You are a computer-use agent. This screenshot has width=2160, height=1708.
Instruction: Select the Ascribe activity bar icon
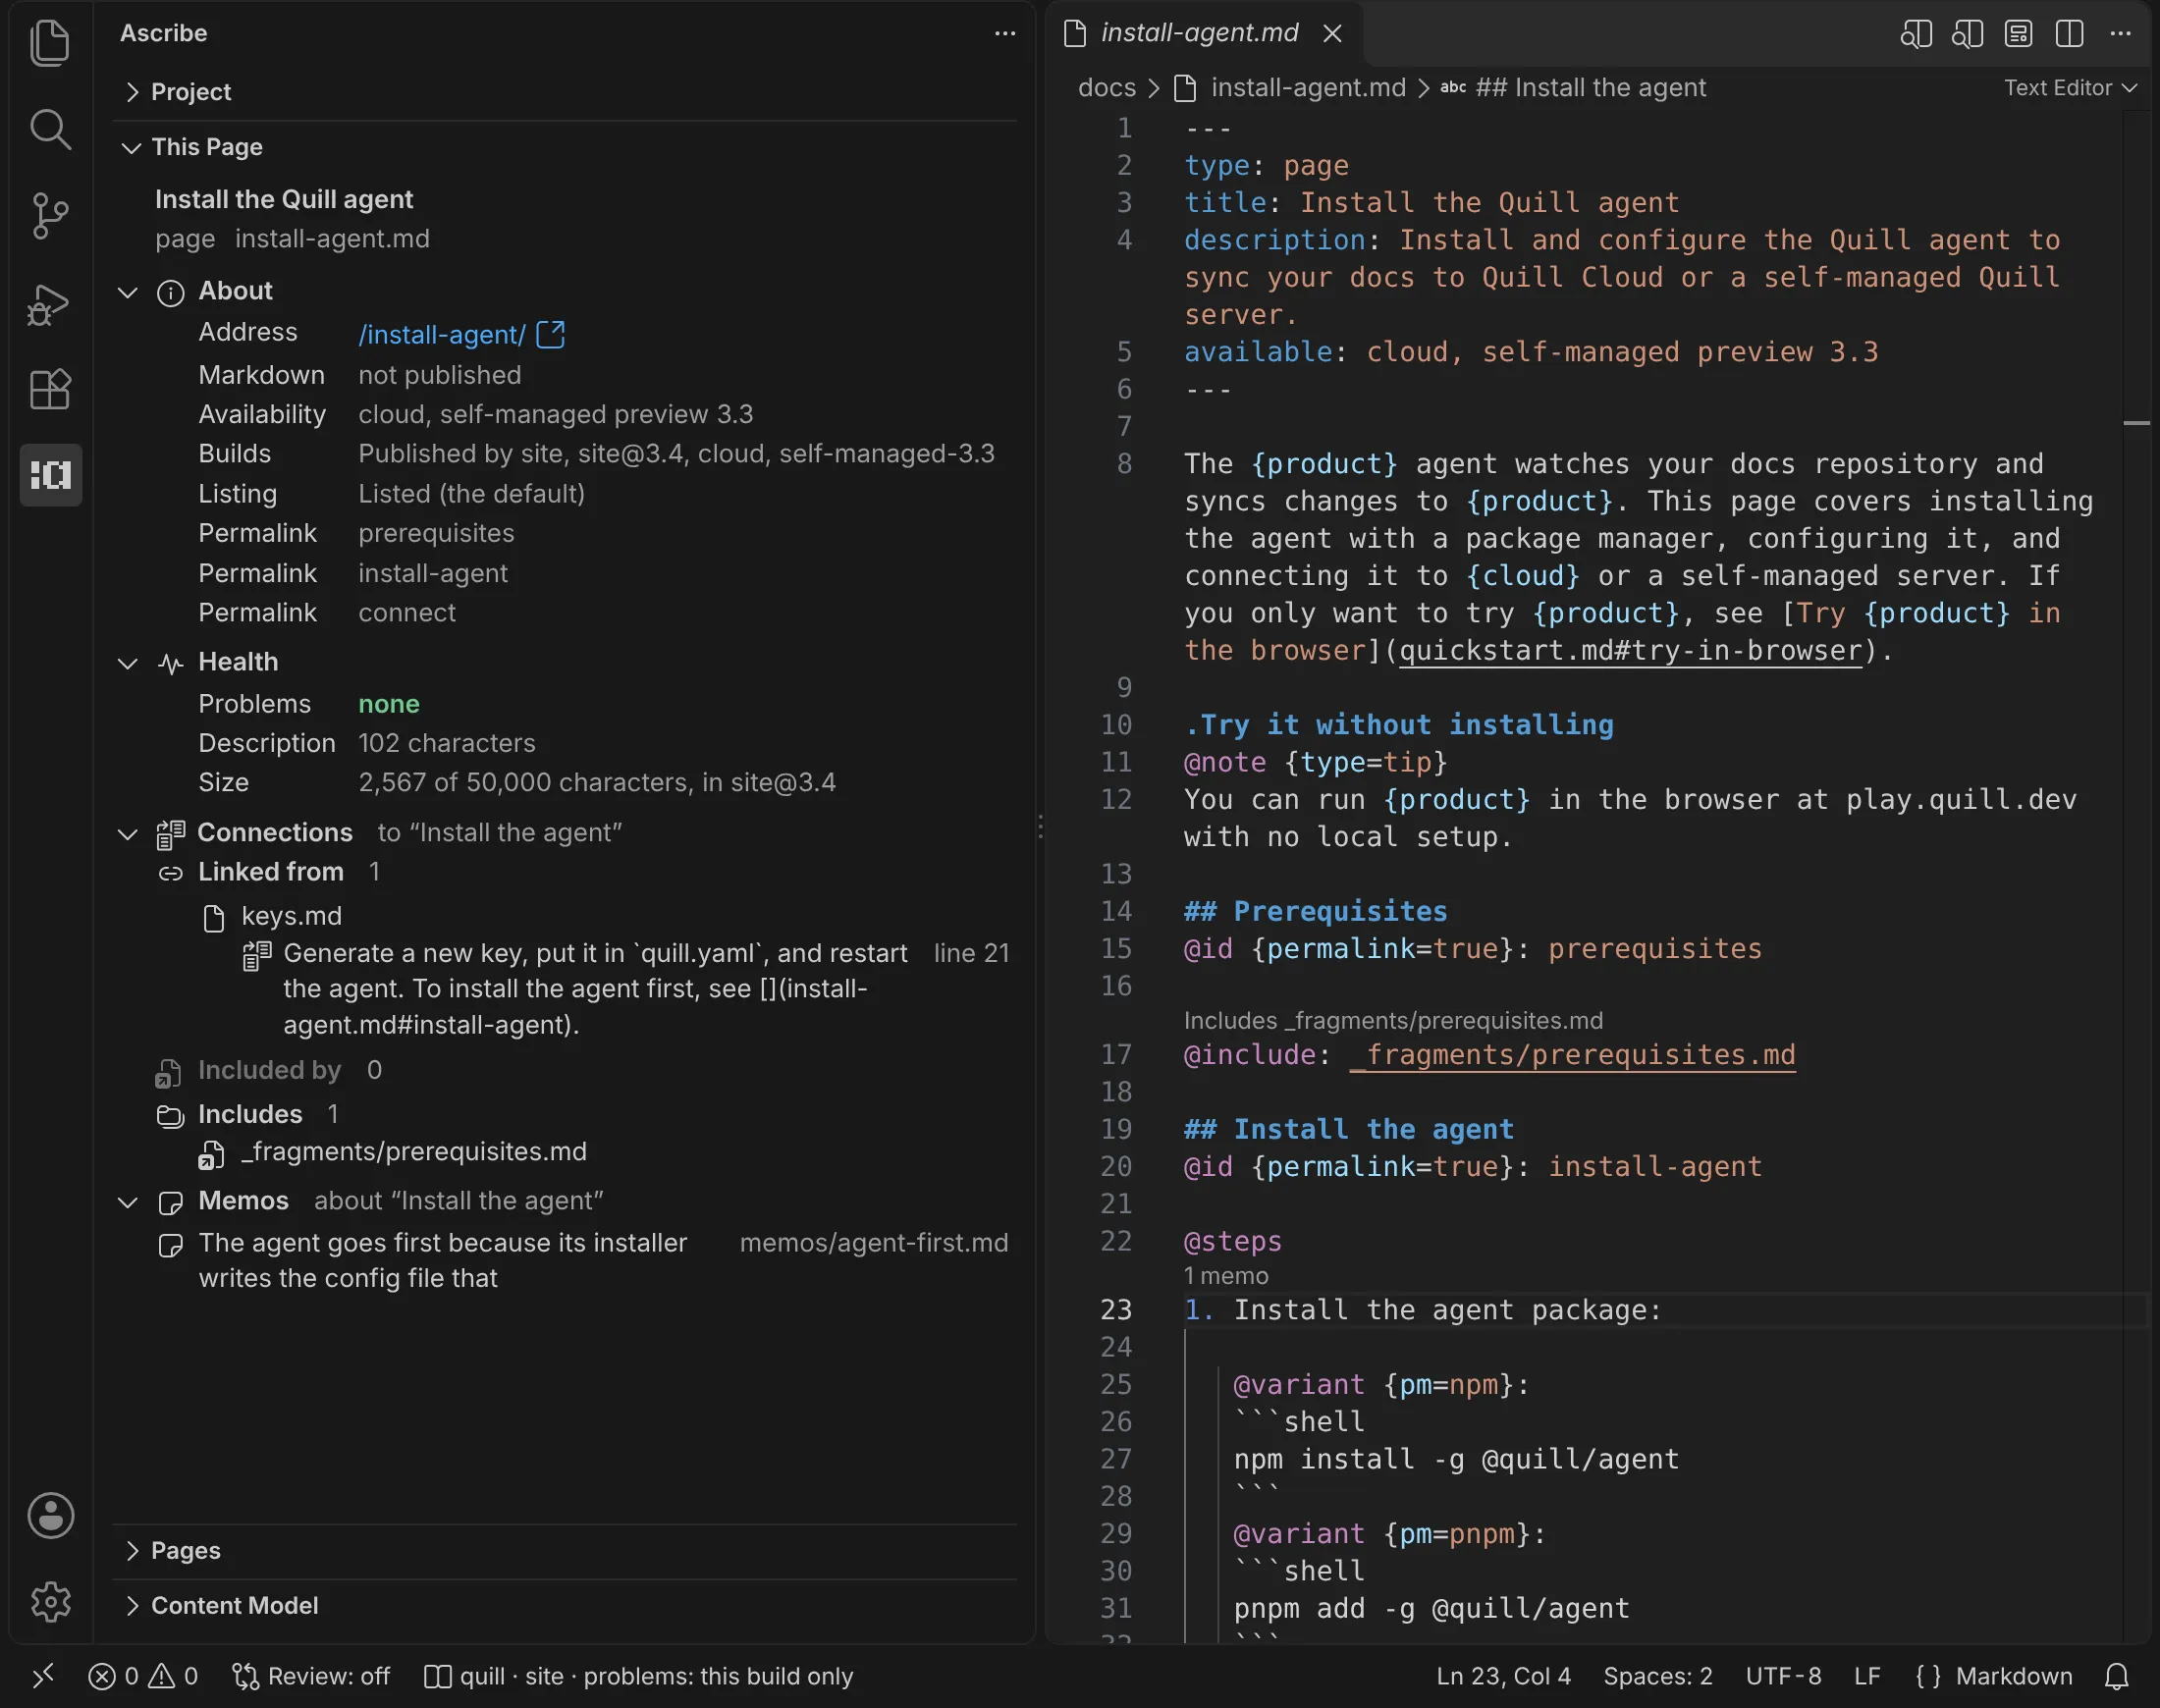(50, 474)
